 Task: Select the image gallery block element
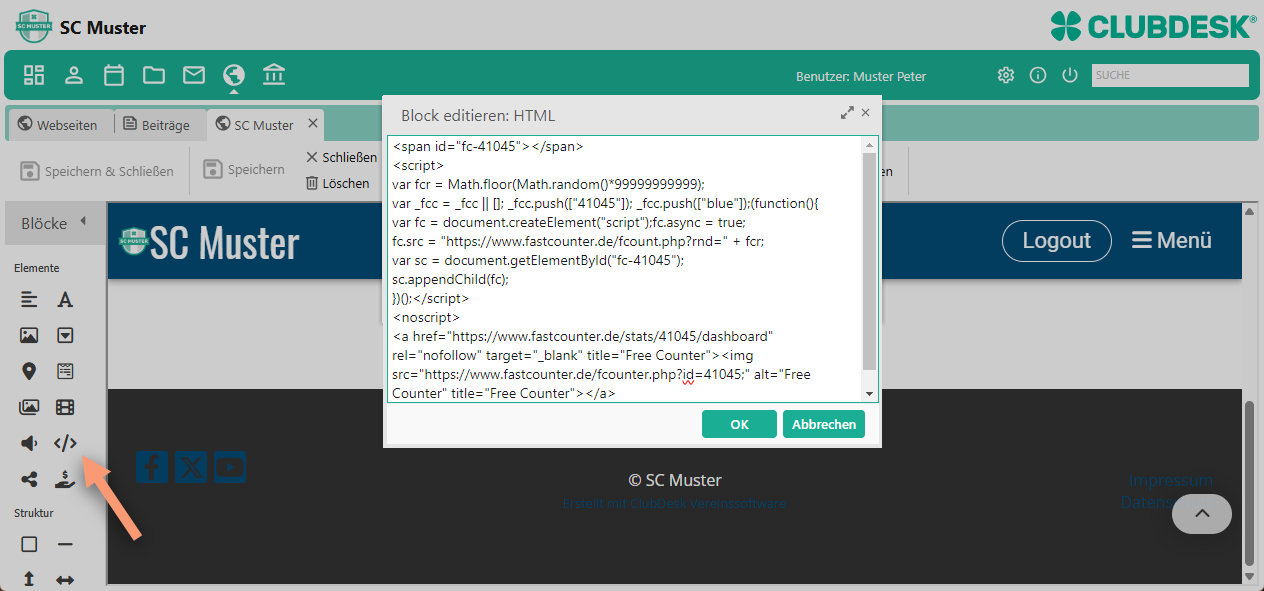[29, 407]
